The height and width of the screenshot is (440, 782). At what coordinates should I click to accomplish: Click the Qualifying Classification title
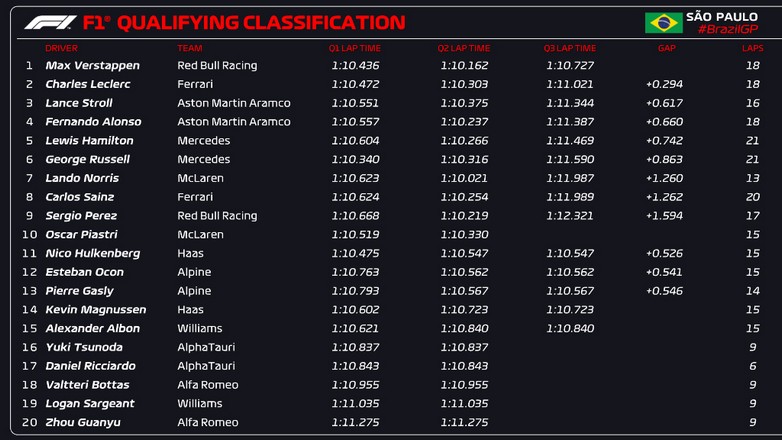pyautogui.click(x=261, y=22)
